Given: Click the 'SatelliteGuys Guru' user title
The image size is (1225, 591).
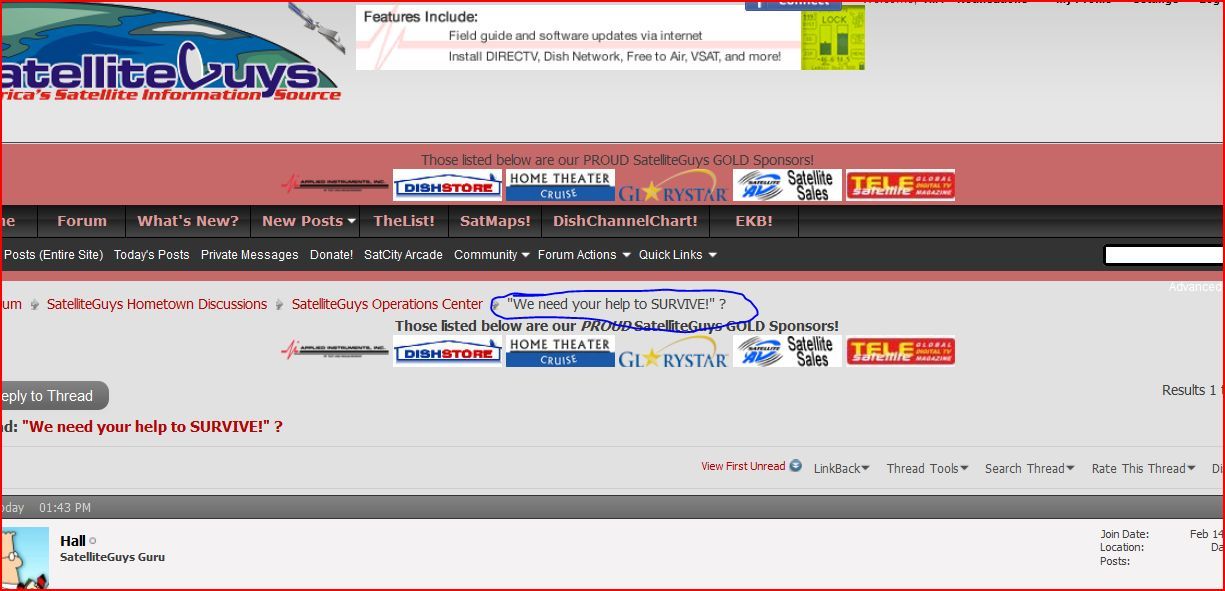Looking at the screenshot, I should coord(112,557).
